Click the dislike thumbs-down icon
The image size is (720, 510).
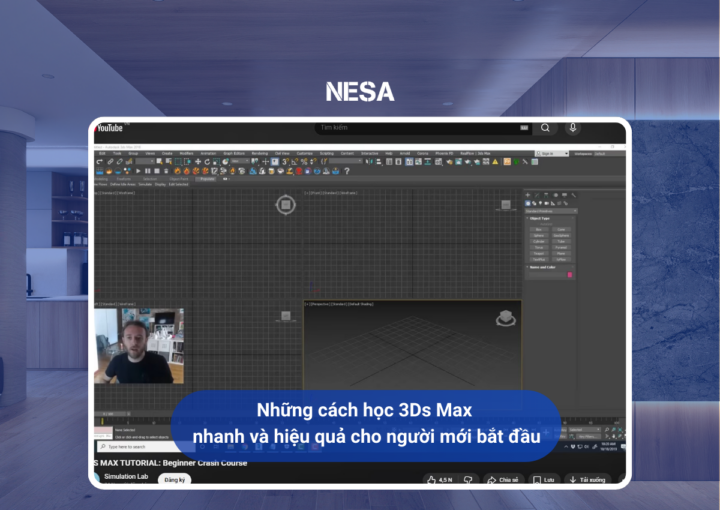468,480
